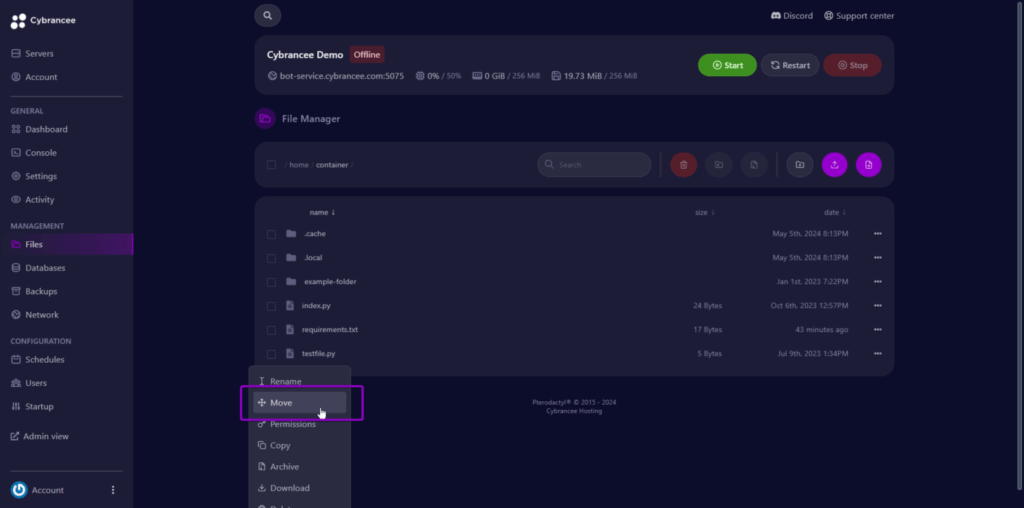Open the options menu for requirements.txt
The width and height of the screenshot is (1024, 508).
point(878,330)
